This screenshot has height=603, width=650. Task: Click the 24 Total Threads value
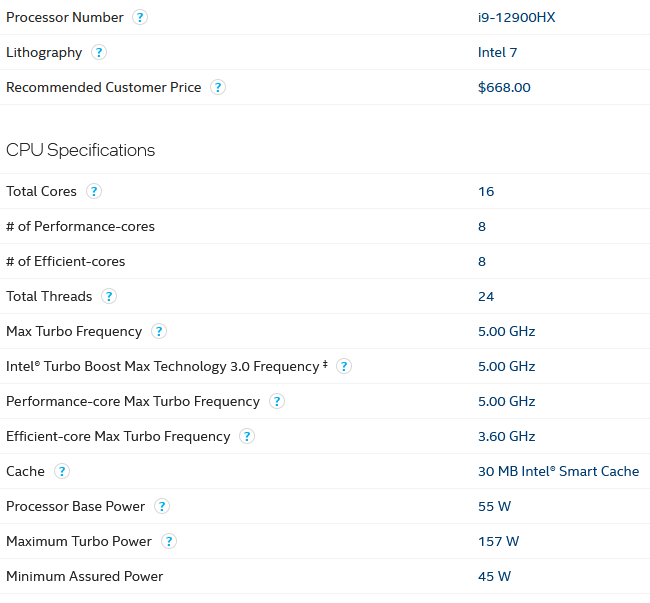[x=486, y=297]
